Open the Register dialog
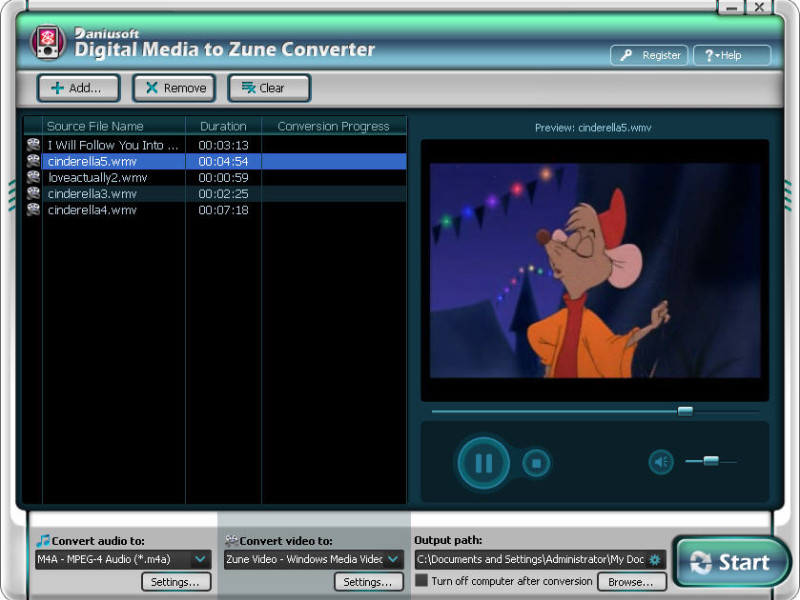The image size is (800, 600). [649, 55]
